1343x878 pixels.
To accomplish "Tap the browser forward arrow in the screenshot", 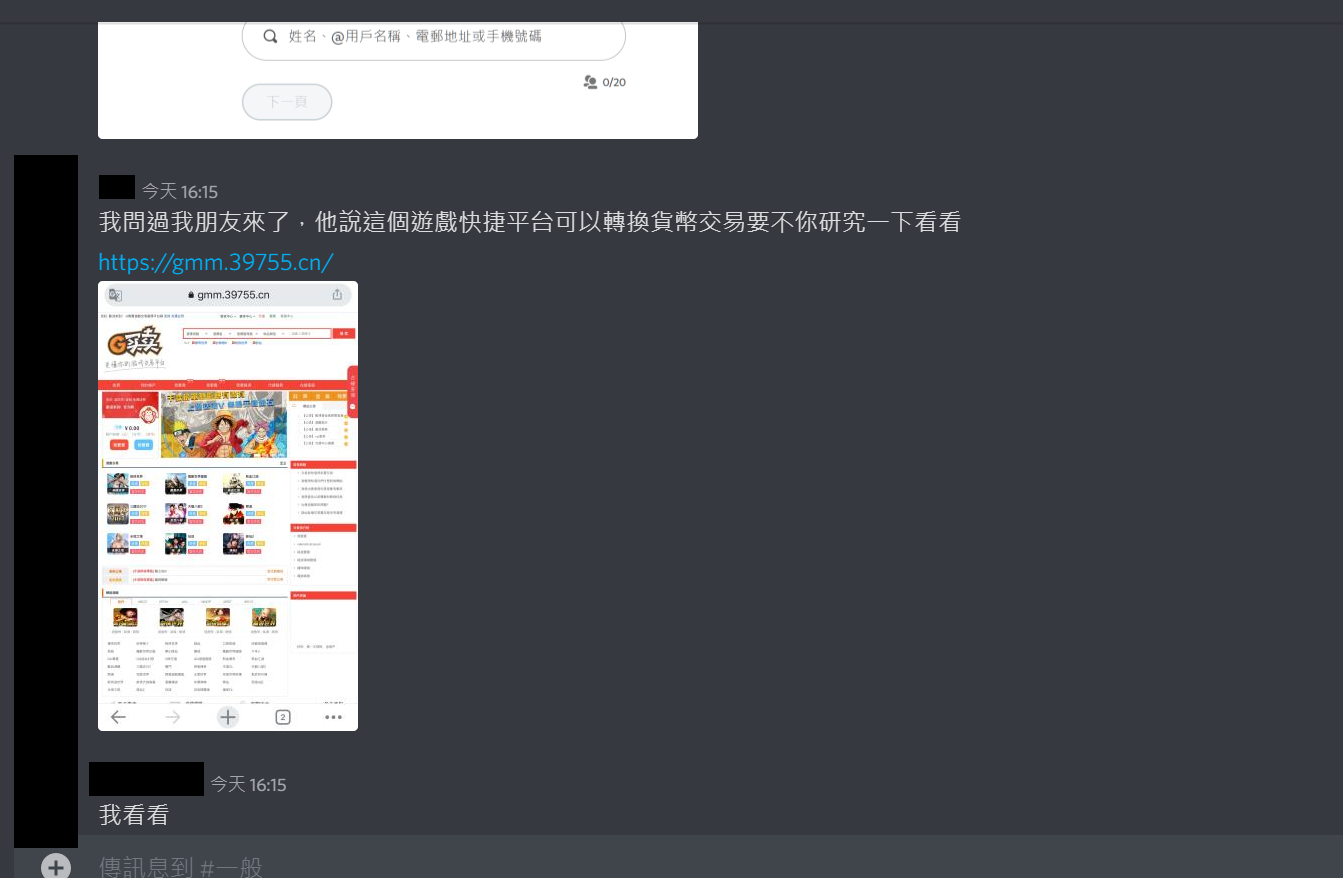I will pyautogui.click(x=173, y=717).
